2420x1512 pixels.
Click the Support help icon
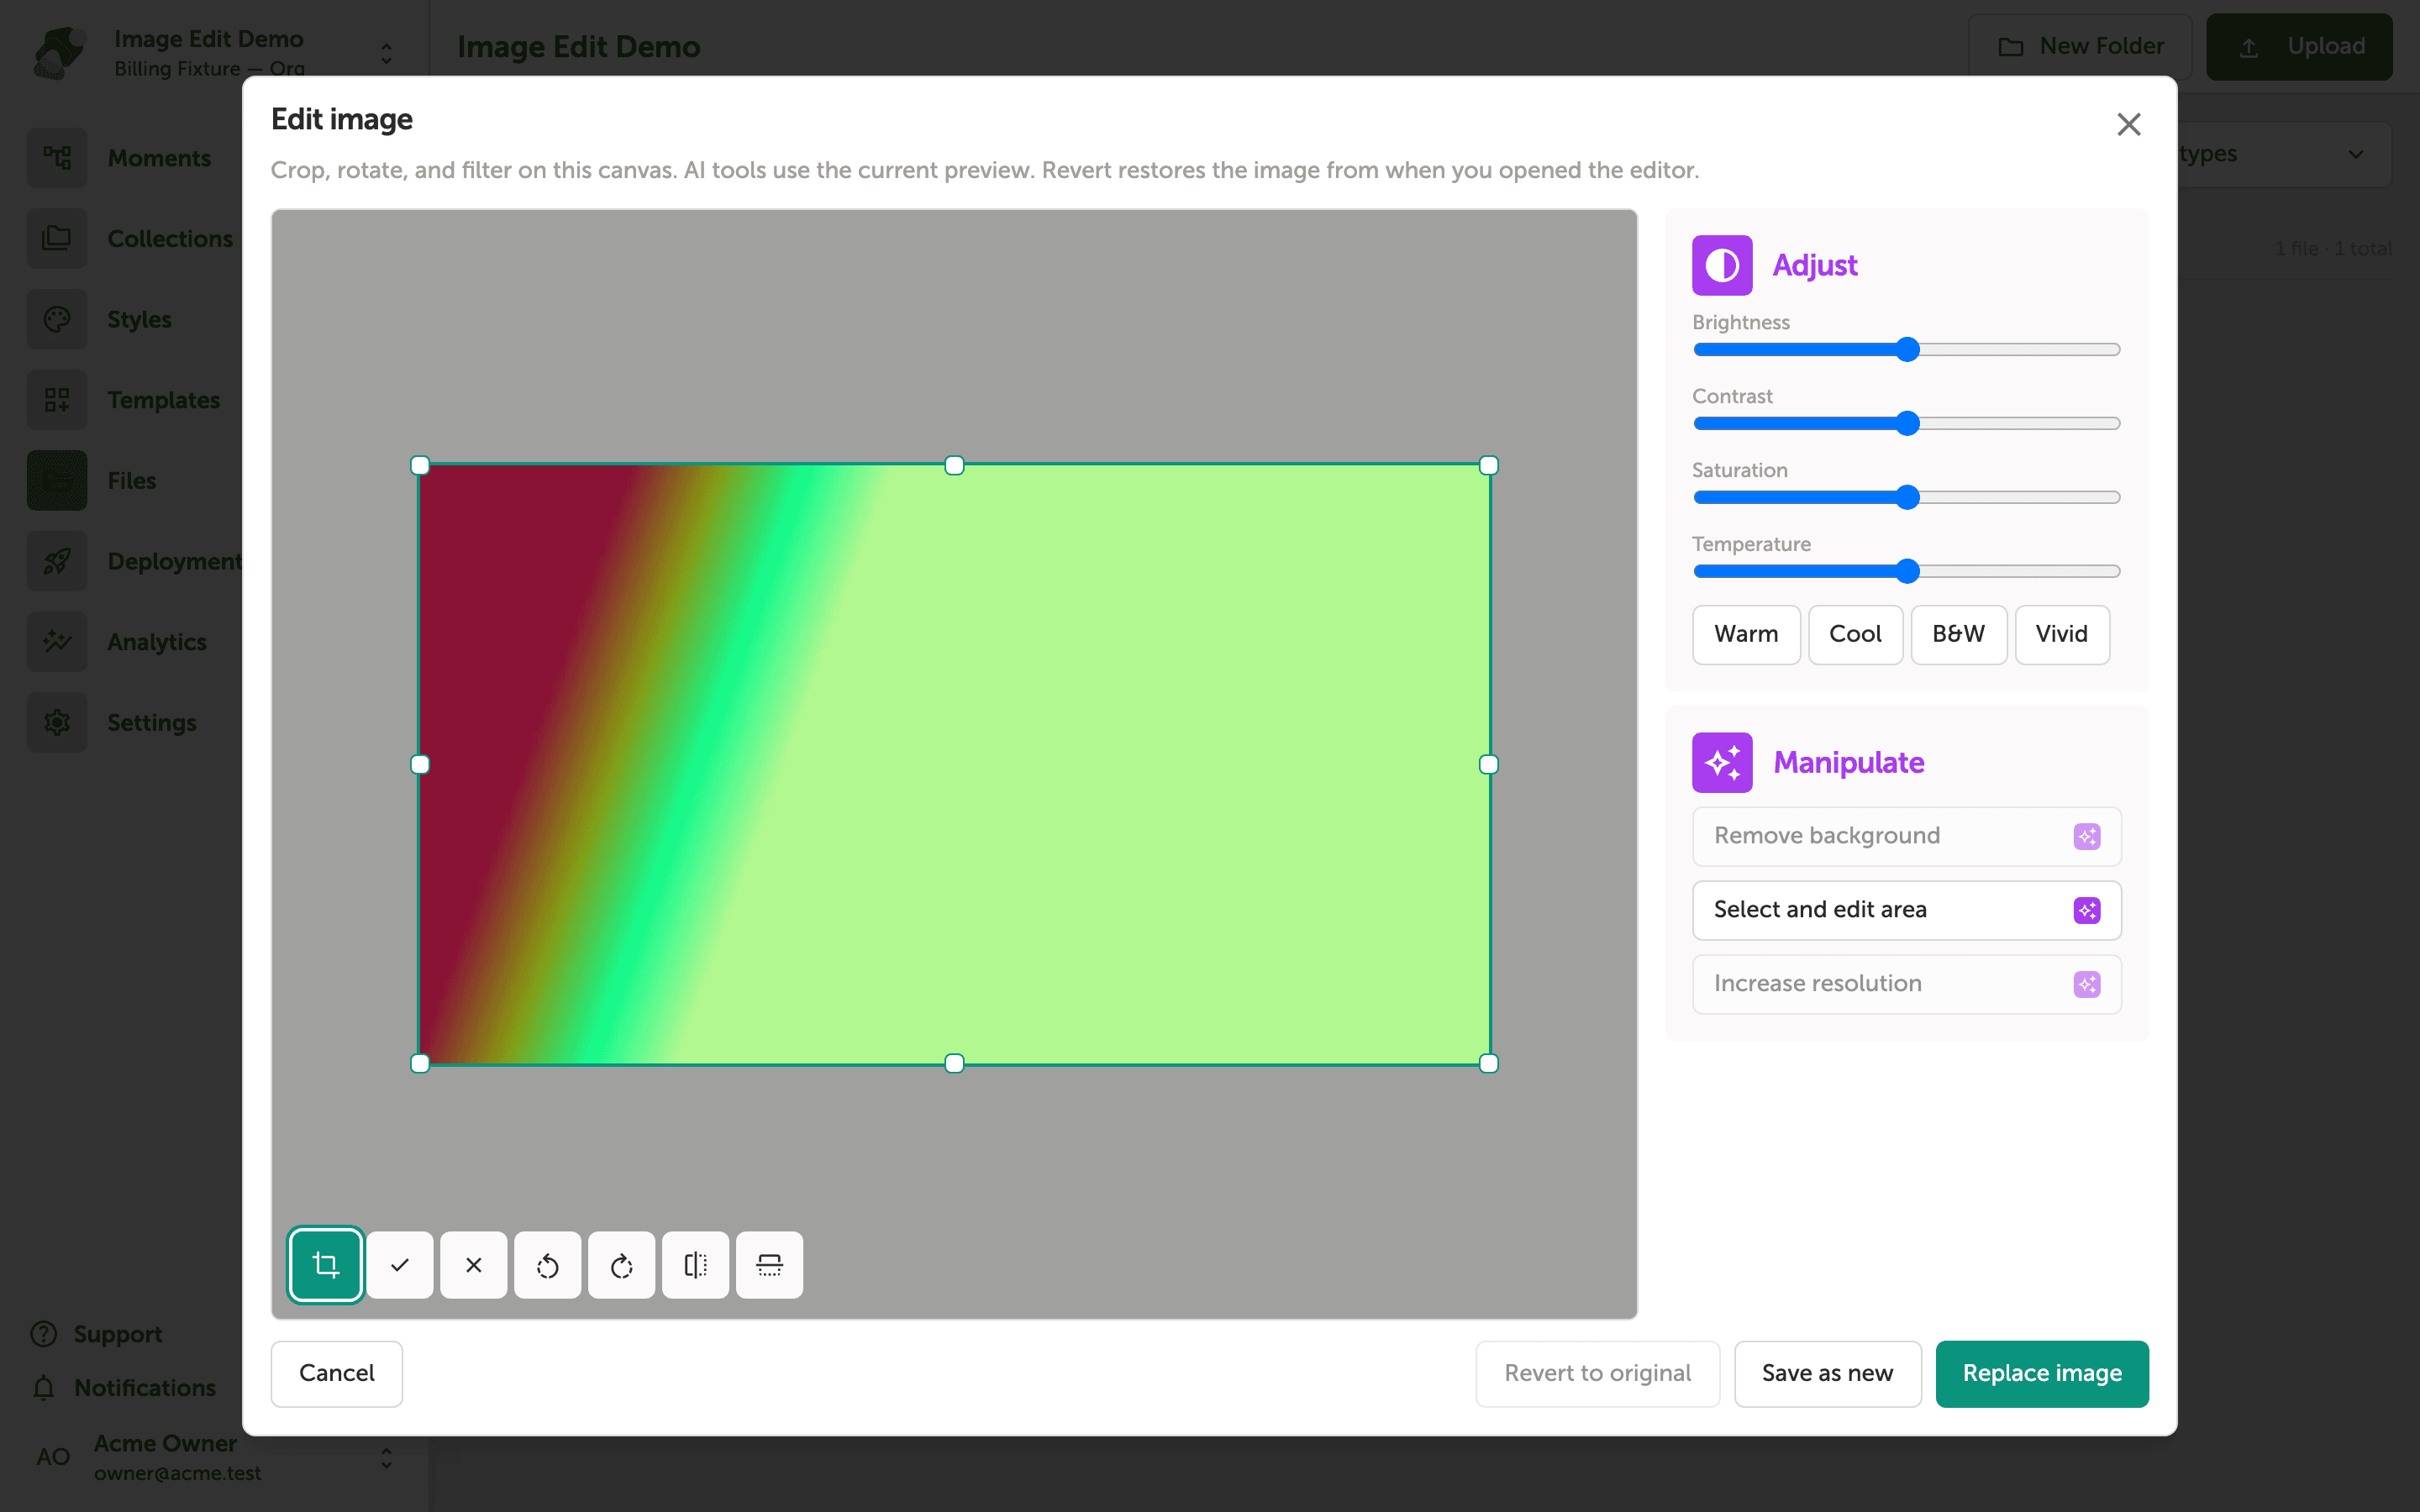click(x=44, y=1334)
